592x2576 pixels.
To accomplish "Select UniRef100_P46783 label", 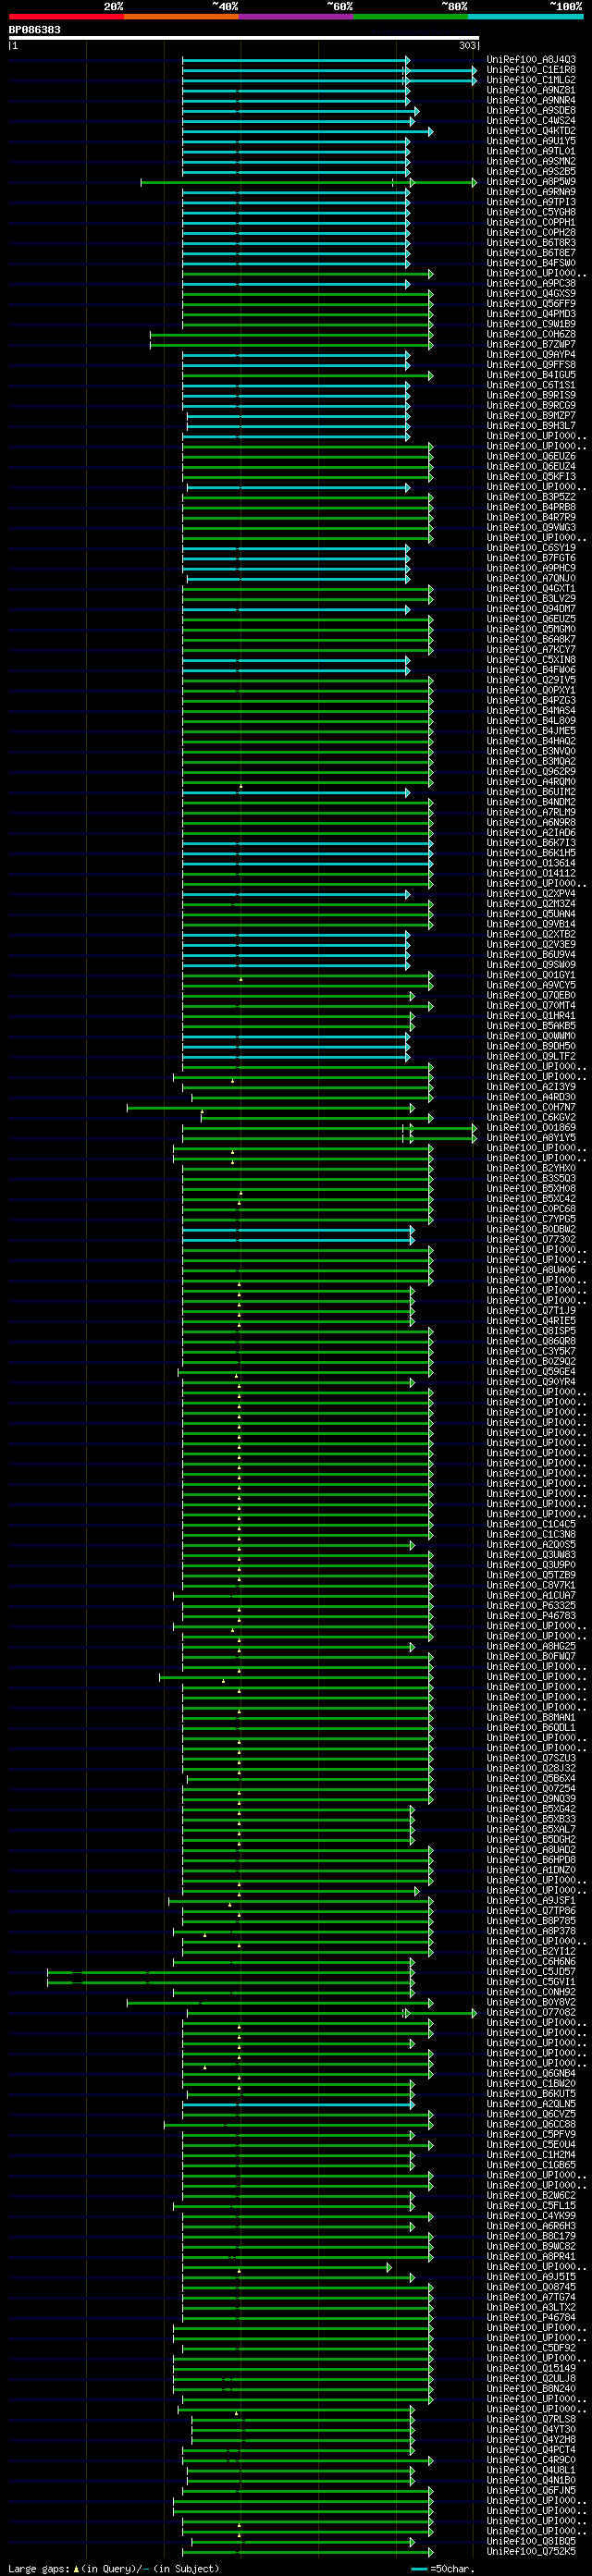I will point(531,1616).
